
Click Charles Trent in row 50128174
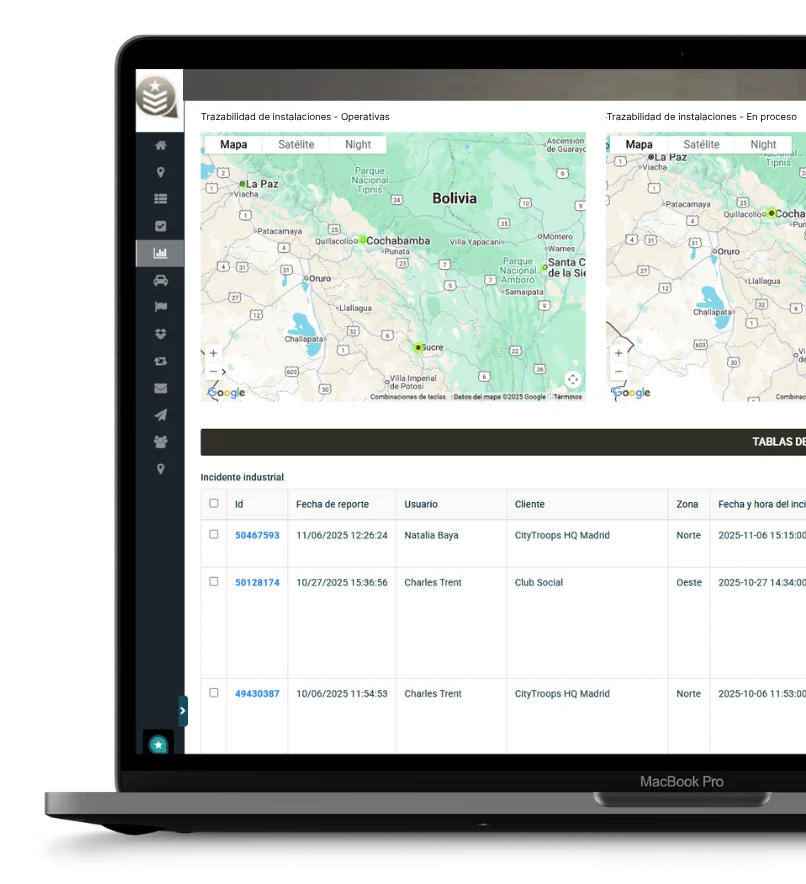tap(433, 582)
